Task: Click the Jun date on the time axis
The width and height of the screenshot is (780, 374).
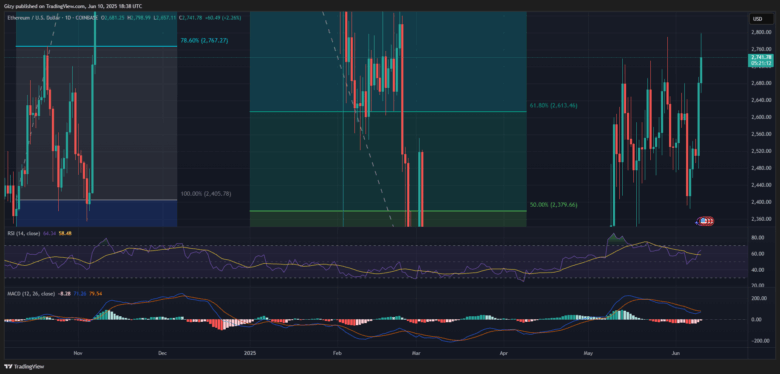Action: click(677, 353)
